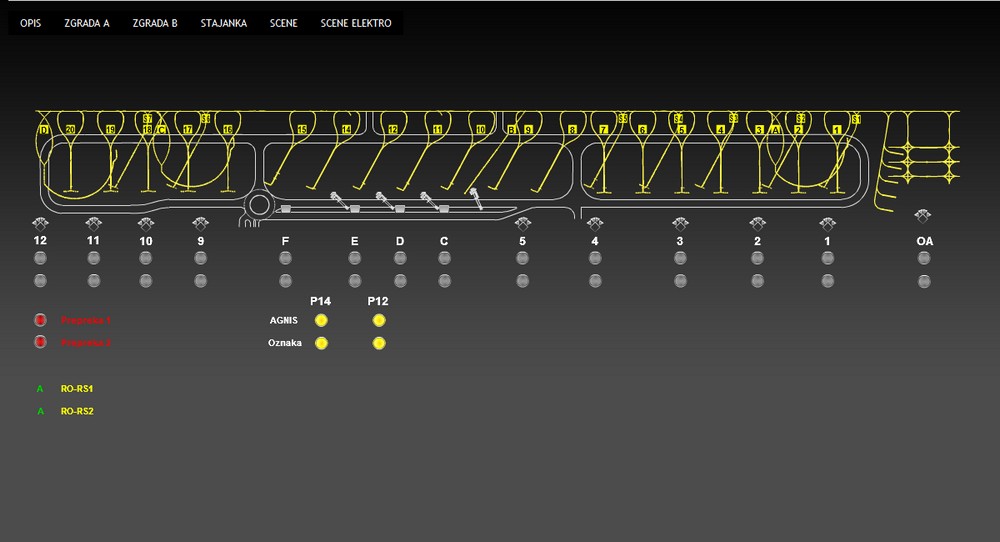Select the floodlight icon above mast 3
Image resolution: width=1000 pixels, height=542 pixels.
(680, 223)
